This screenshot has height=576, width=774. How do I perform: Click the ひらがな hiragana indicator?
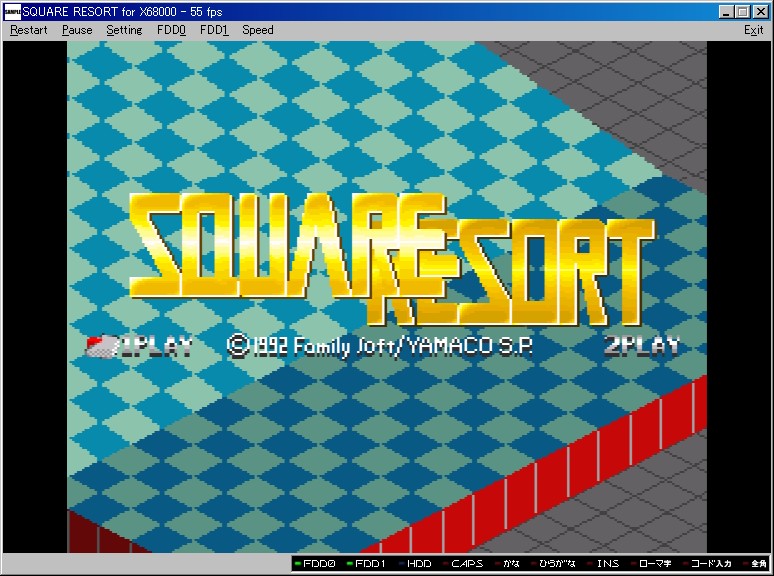tap(554, 564)
